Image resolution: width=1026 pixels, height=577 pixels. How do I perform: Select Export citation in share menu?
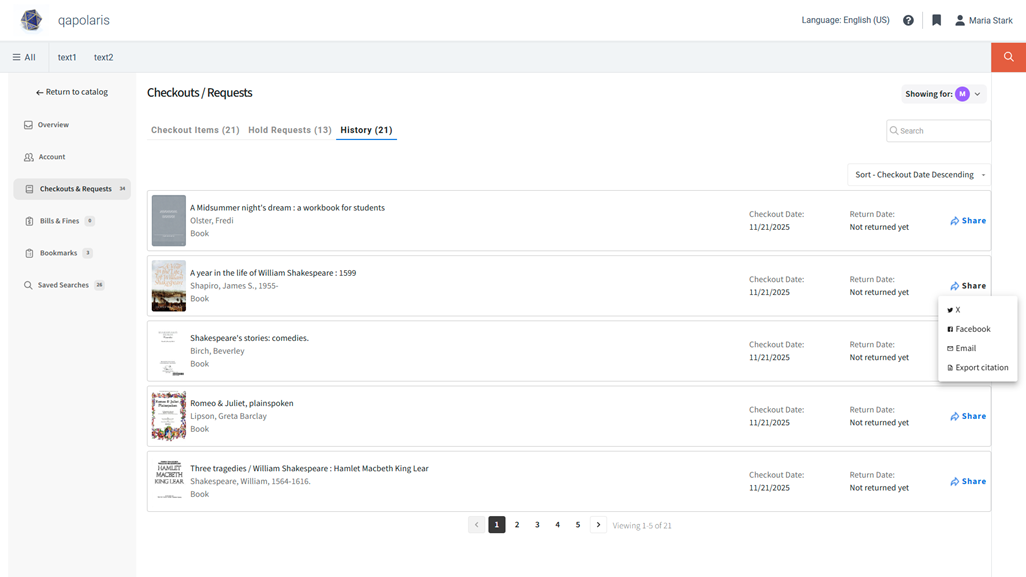point(978,368)
